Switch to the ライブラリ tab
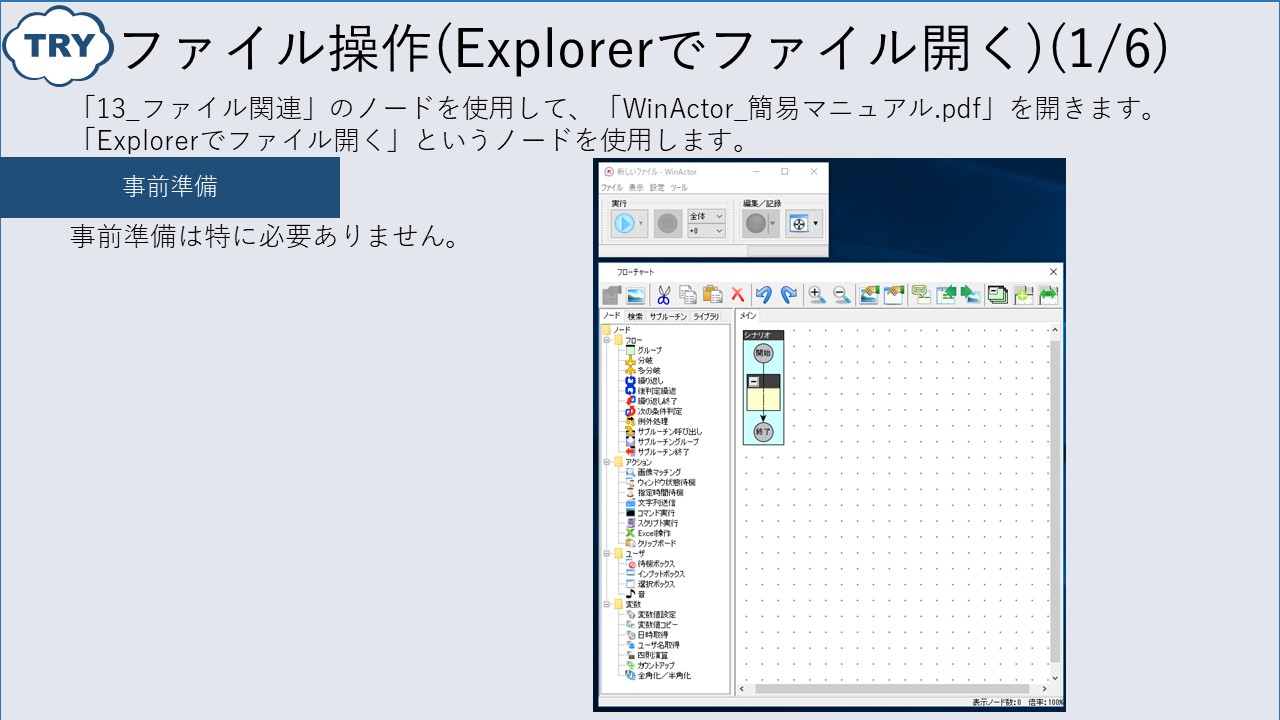This screenshot has width=1280, height=720. click(706, 316)
